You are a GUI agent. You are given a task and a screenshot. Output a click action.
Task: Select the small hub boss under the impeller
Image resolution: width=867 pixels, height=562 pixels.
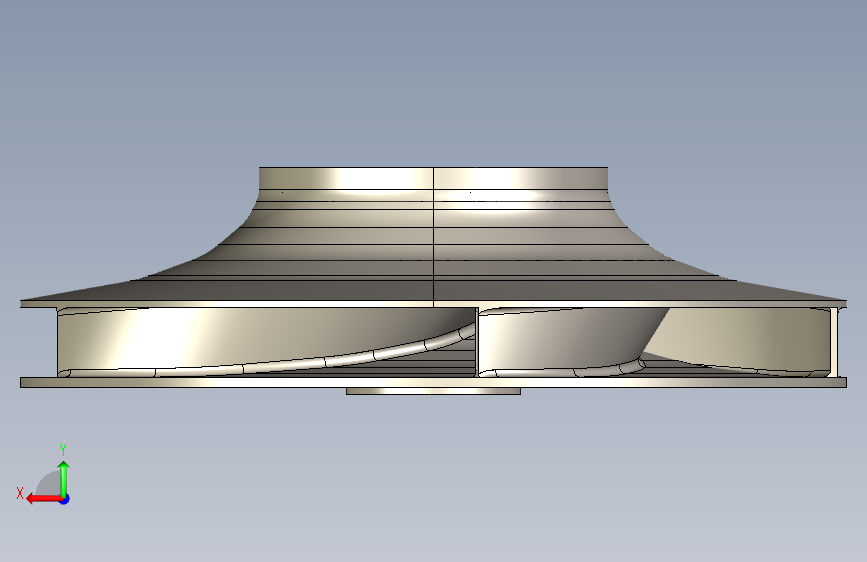434,391
